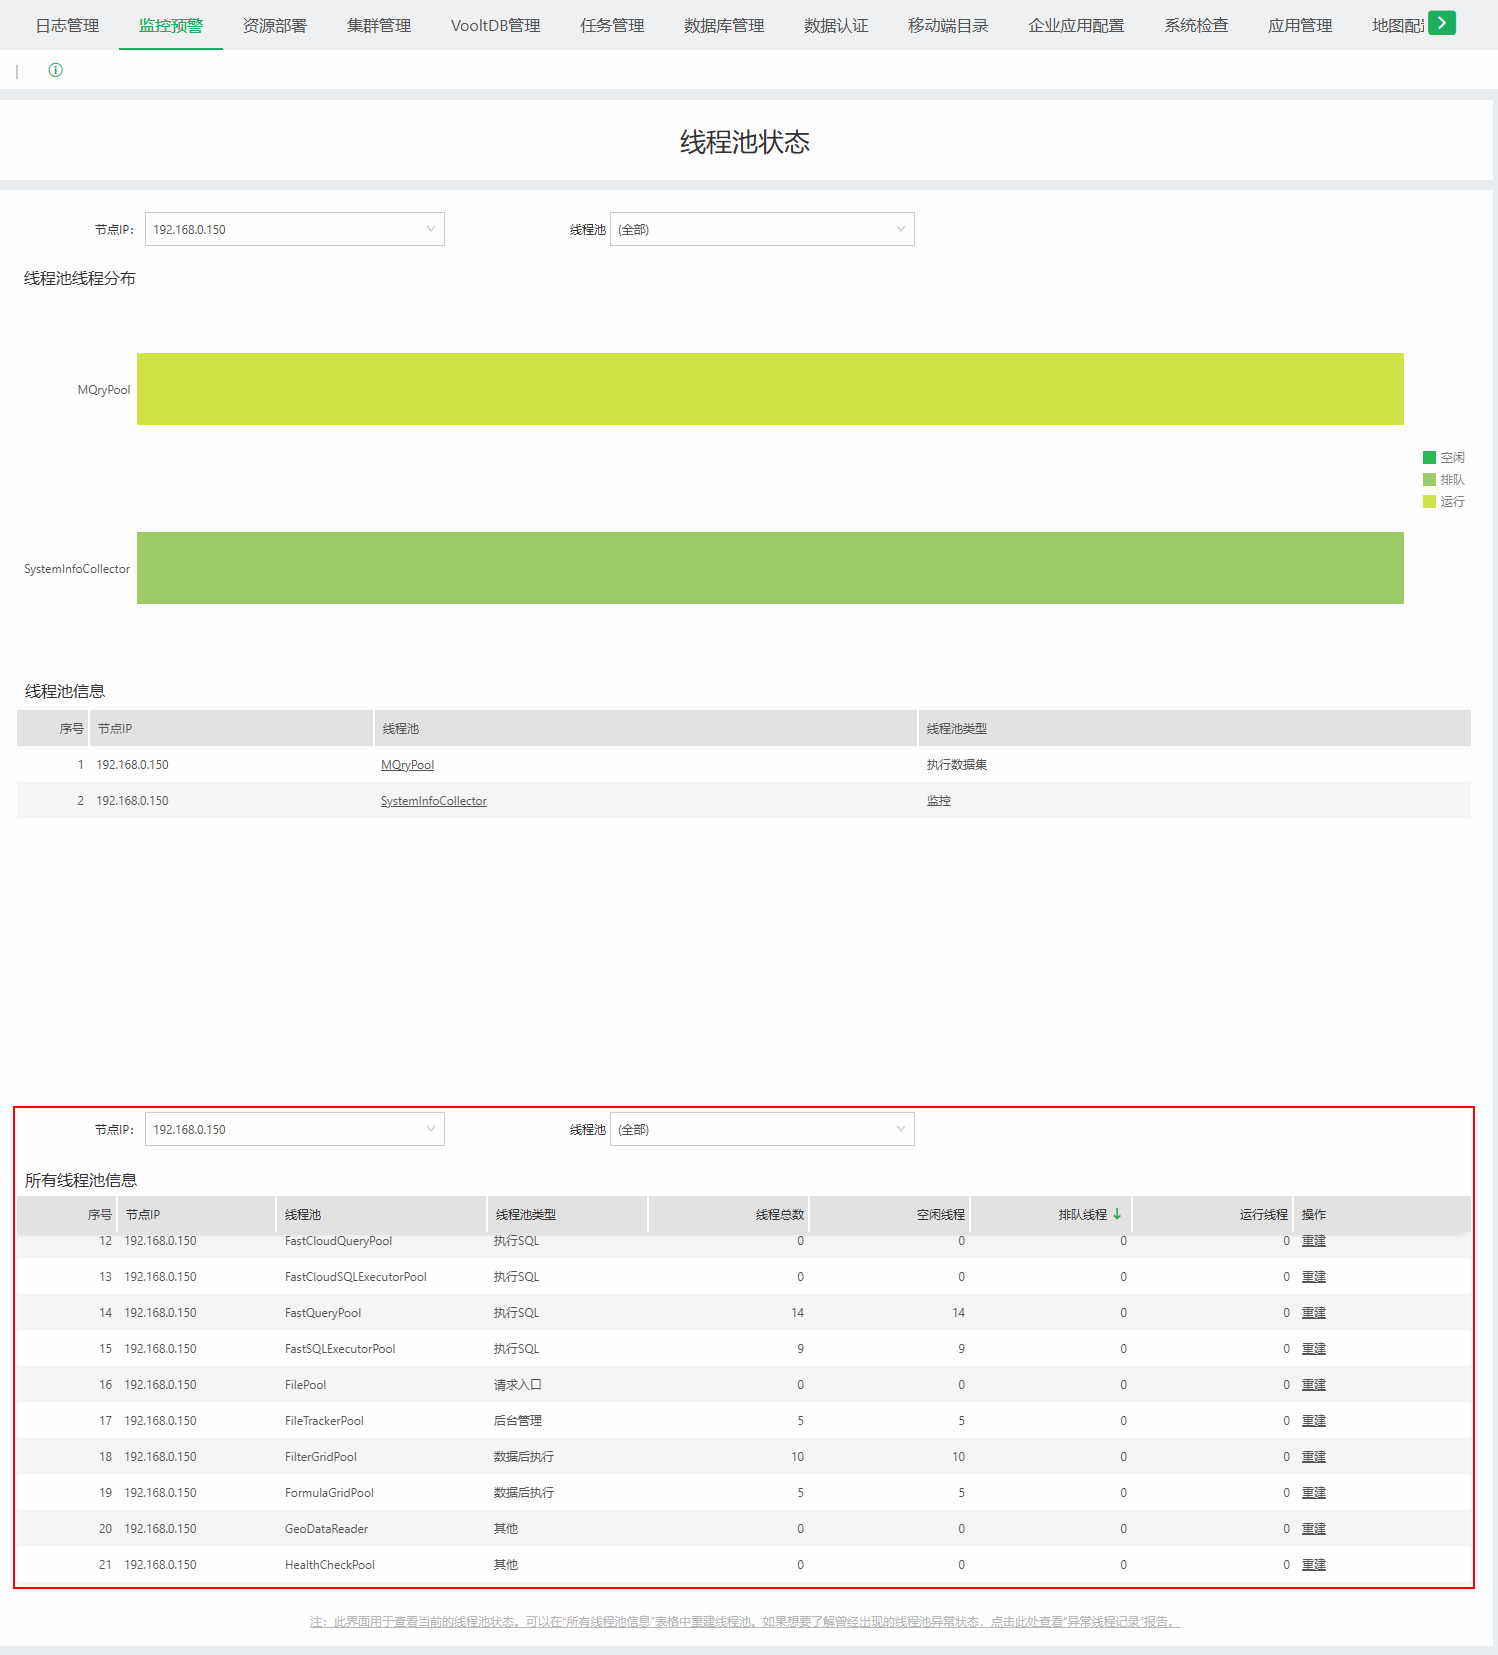Image resolution: width=1498 pixels, height=1655 pixels.
Task: Open the MQryPool link in table
Action: pyautogui.click(x=407, y=765)
